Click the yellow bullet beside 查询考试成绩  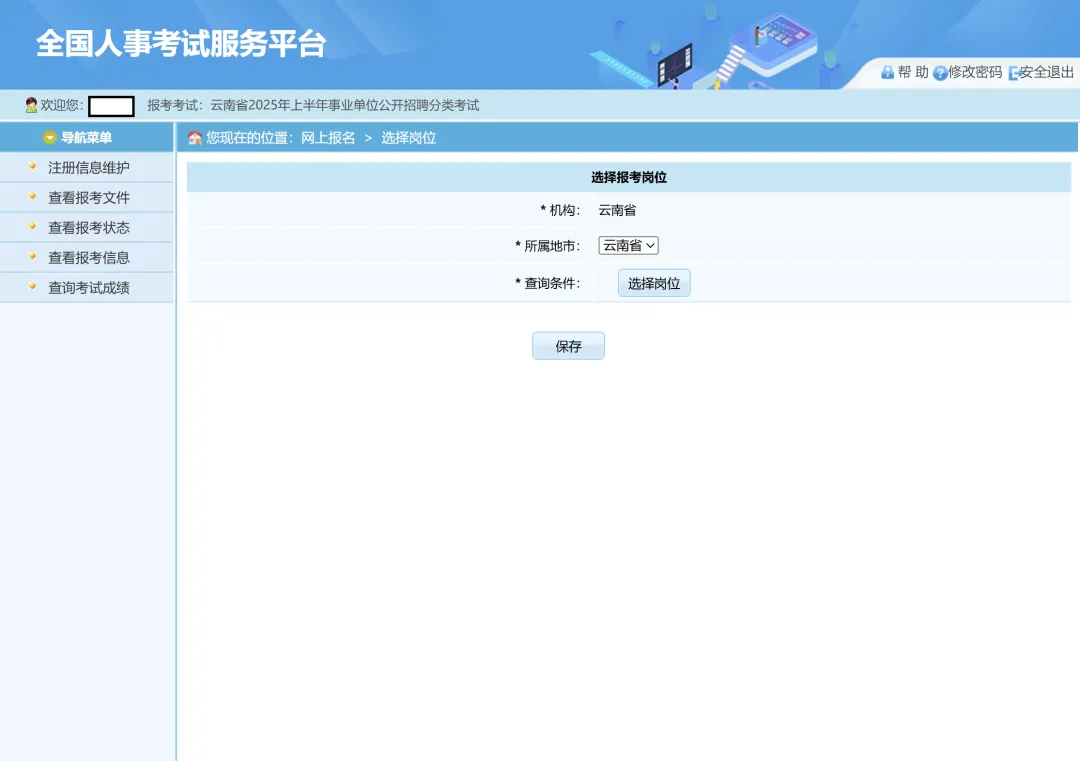(32, 287)
